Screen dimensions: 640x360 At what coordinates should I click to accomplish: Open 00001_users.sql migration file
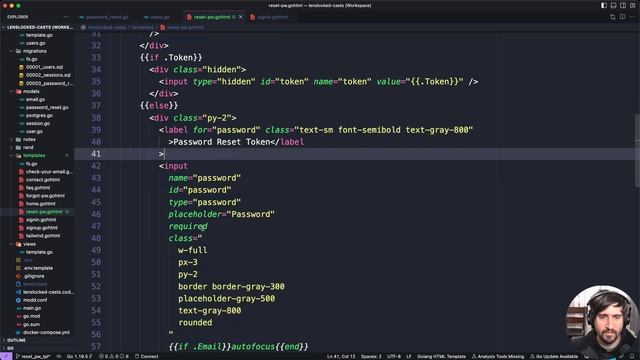[44, 67]
